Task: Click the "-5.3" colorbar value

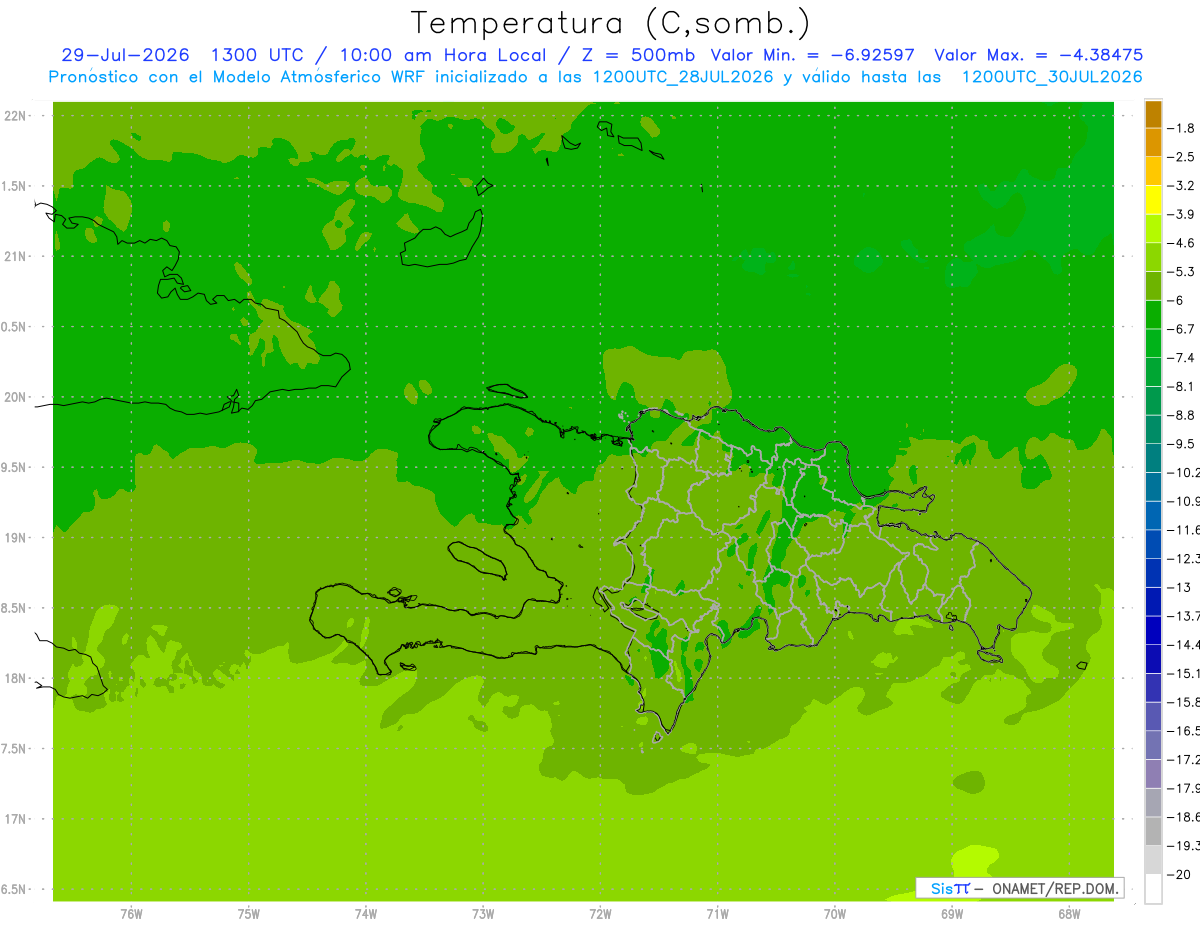Action: 1181,271
